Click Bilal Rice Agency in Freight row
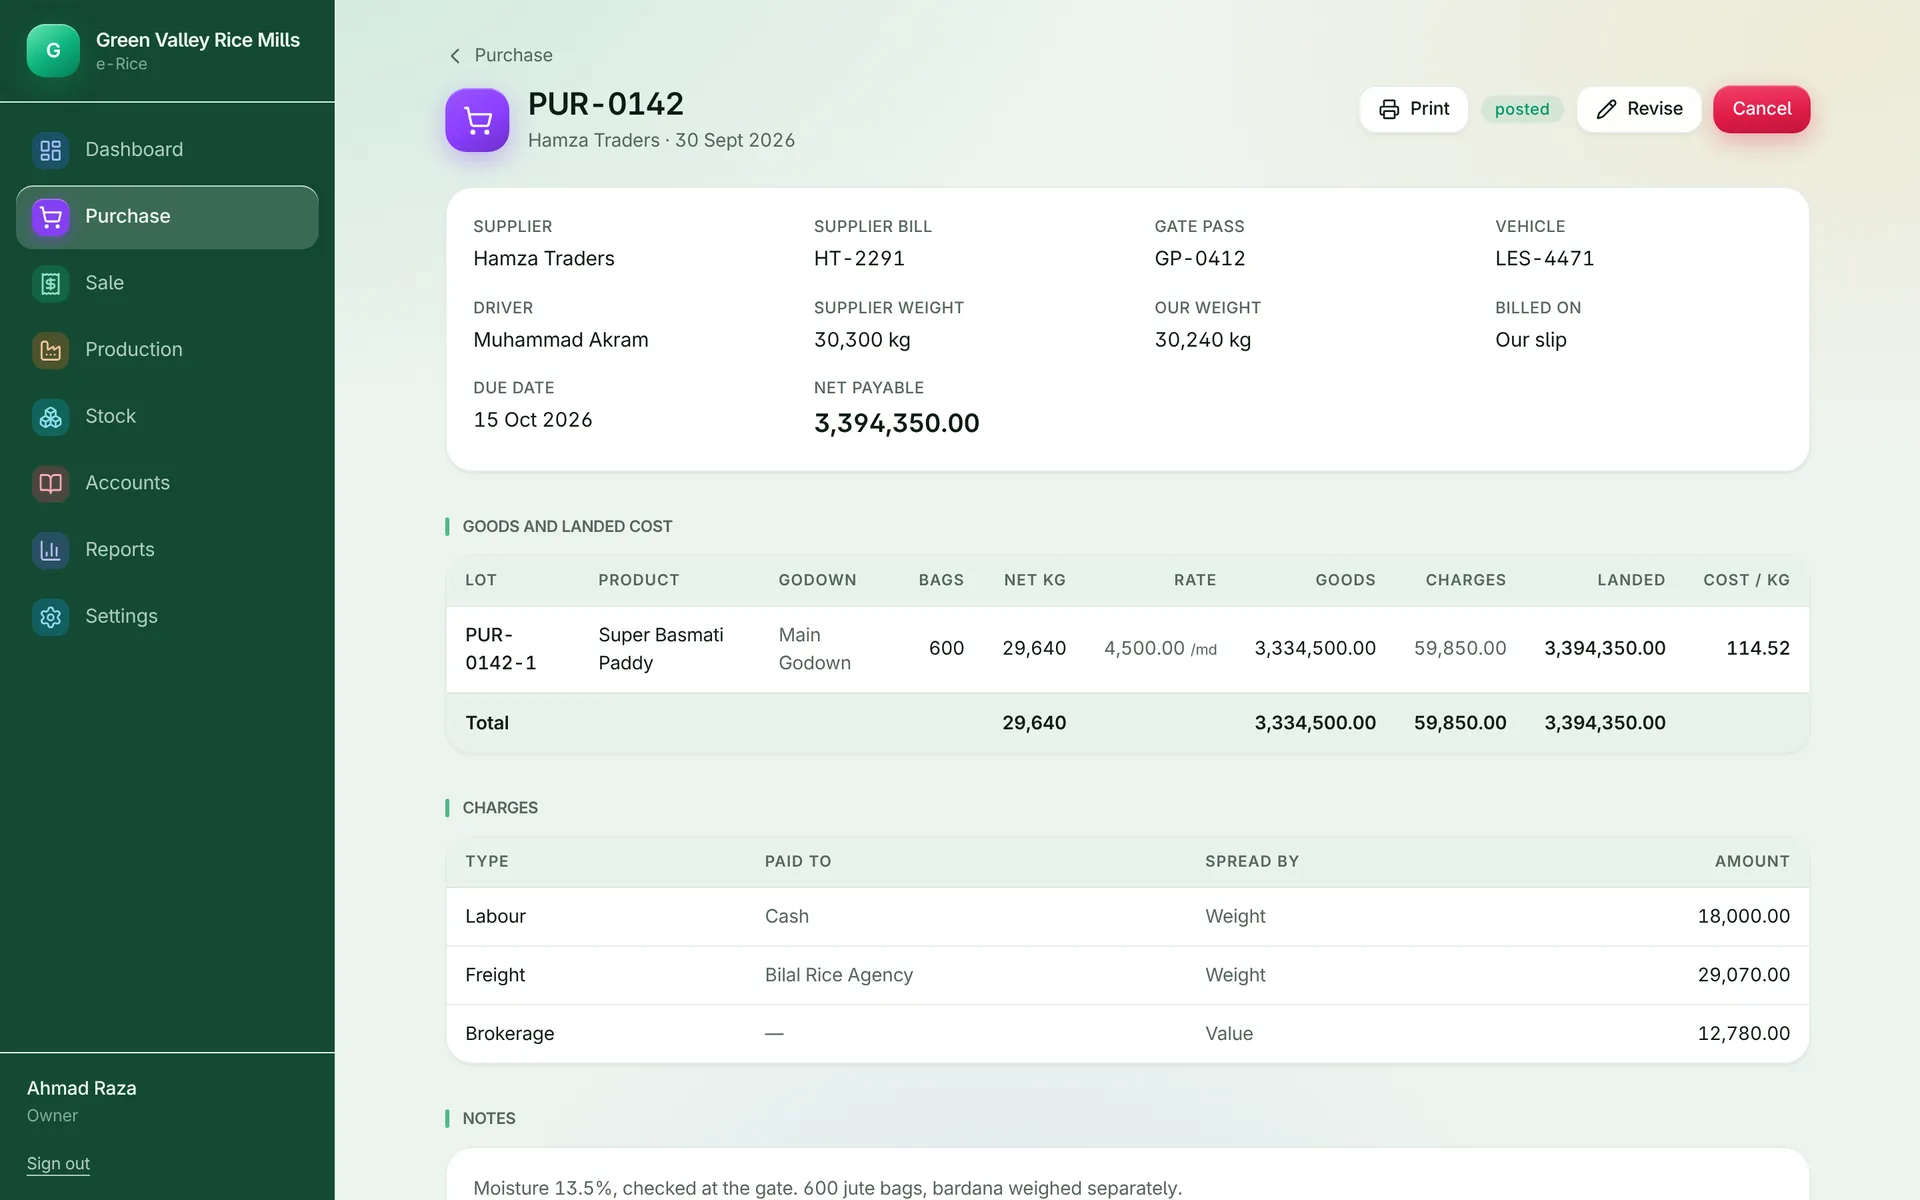 coord(838,975)
